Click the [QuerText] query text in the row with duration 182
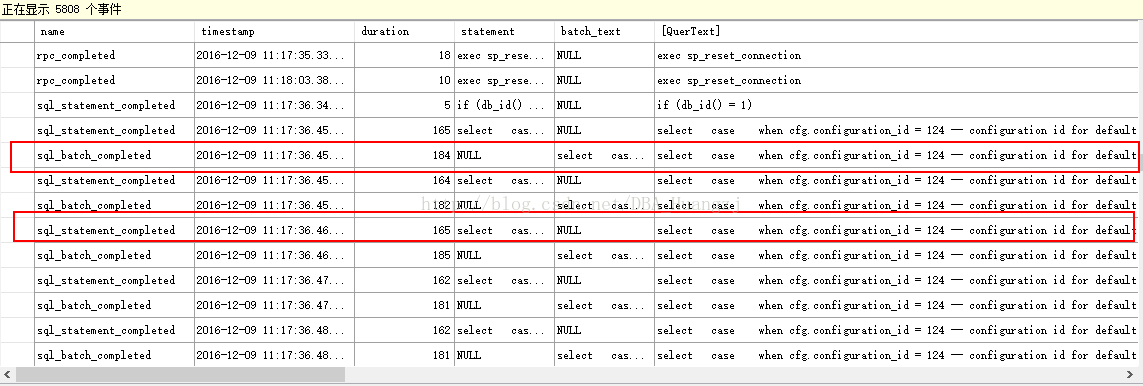The image size is (1143, 386). pos(897,205)
